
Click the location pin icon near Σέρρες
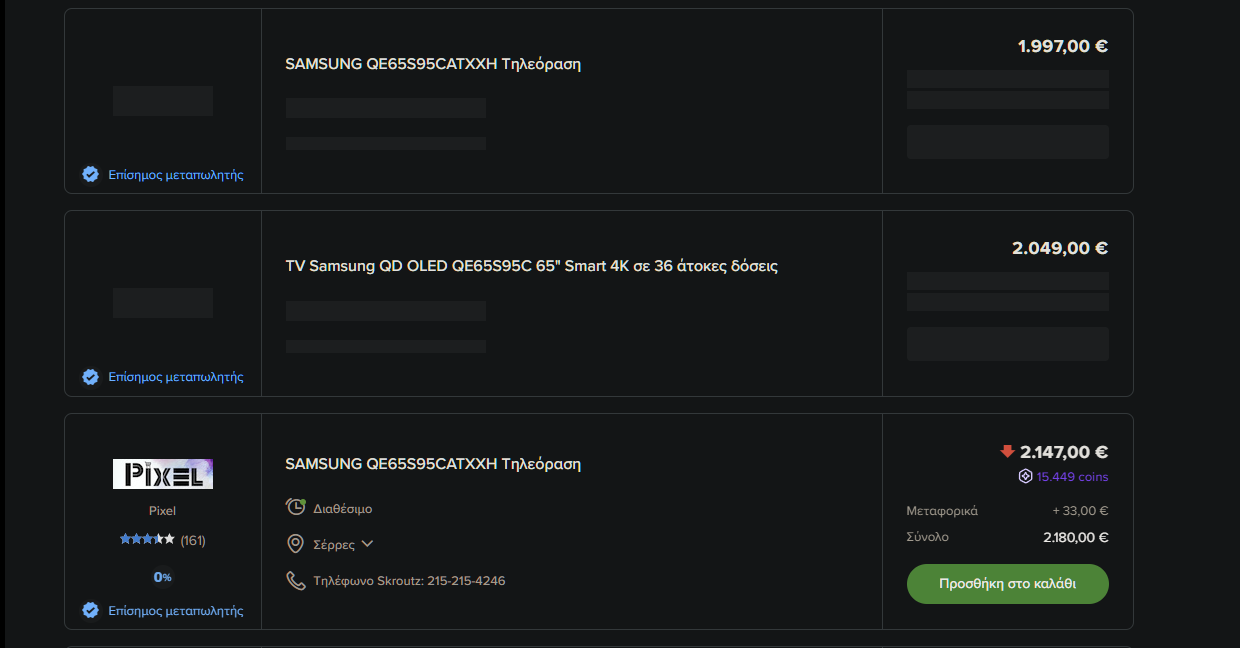pos(295,544)
